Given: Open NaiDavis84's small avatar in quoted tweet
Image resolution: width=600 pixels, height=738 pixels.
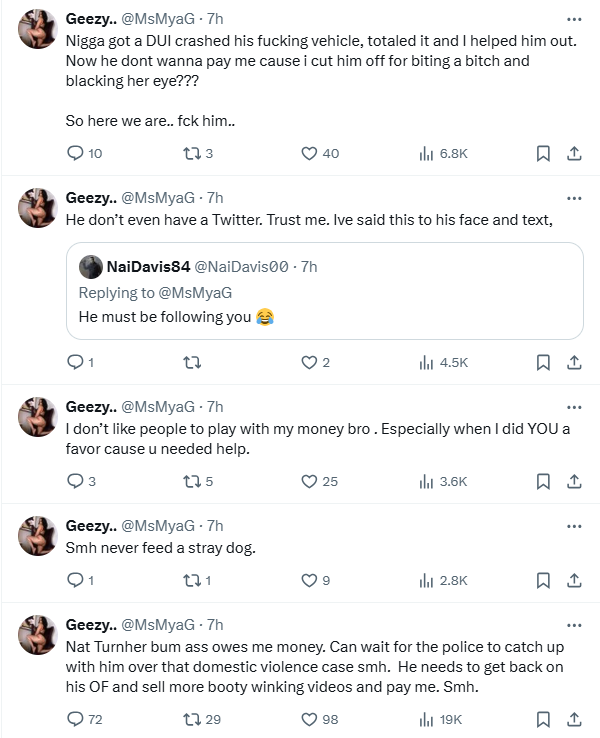Looking at the screenshot, I should pyautogui.click(x=90, y=266).
